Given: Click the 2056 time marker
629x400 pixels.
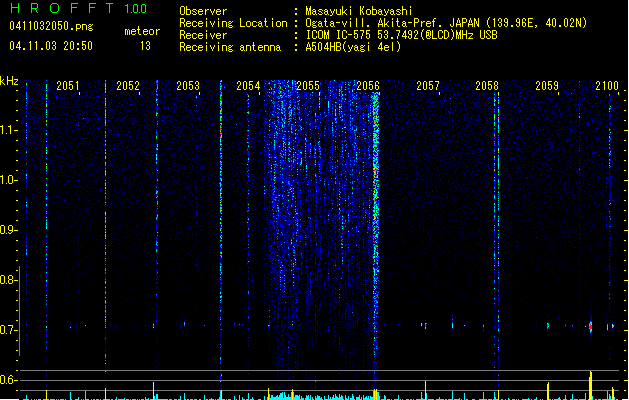Looking at the screenshot, I should pos(368,85).
